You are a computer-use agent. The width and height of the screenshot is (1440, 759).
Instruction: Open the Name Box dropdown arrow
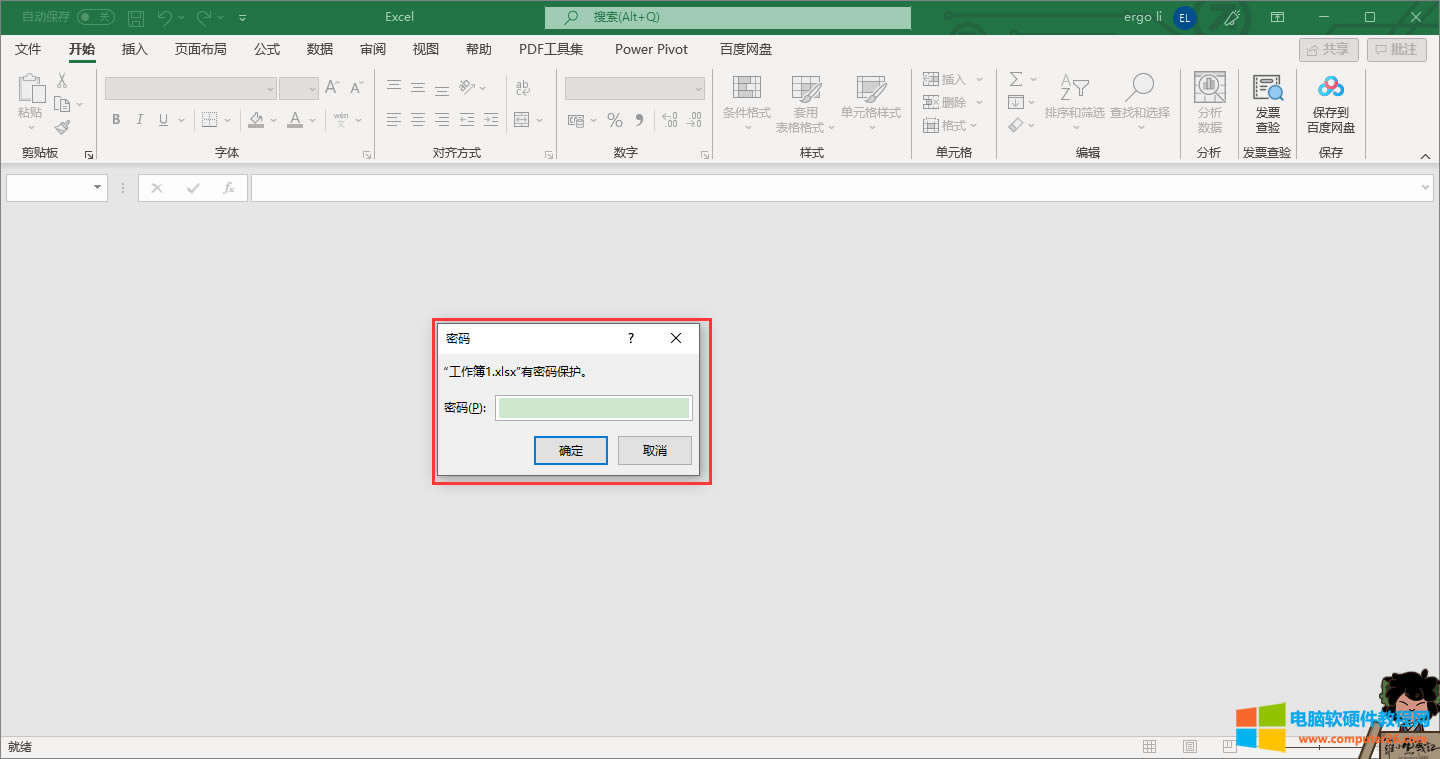(97, 188)
